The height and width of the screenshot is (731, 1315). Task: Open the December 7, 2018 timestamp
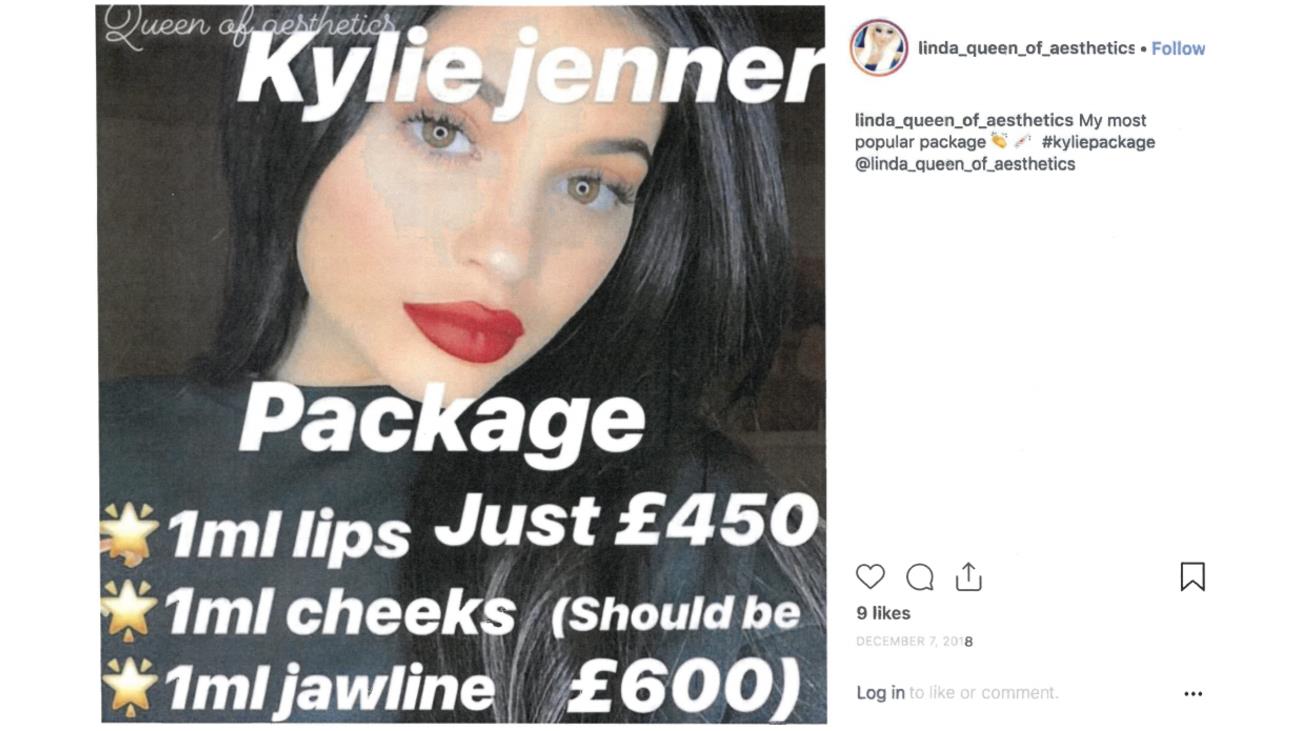click(914, 642)
